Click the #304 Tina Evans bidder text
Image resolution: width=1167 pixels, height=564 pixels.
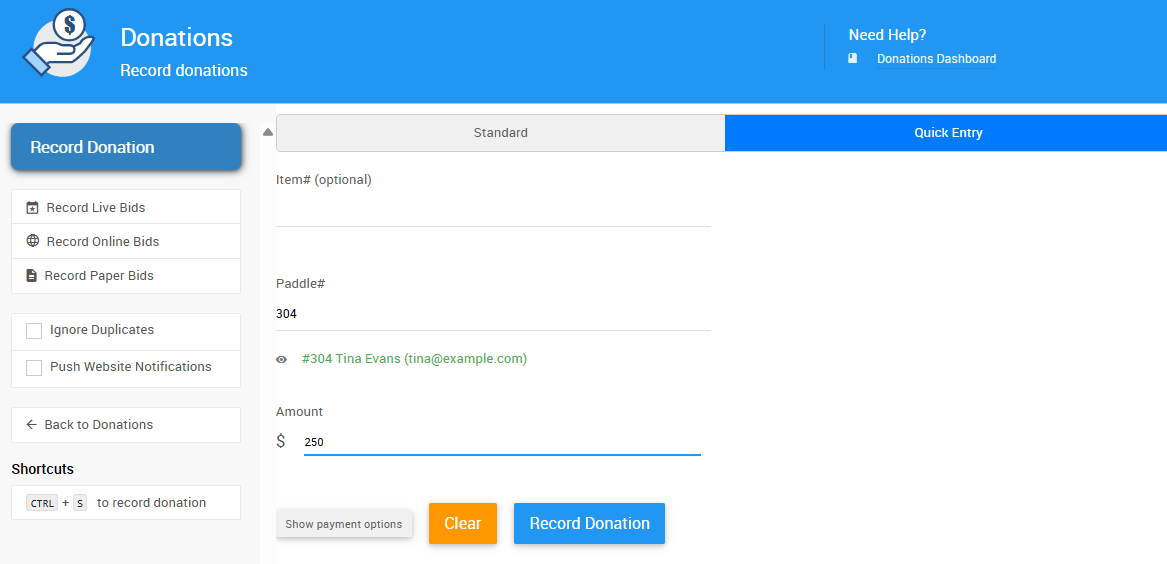click(x=414, y=359)
